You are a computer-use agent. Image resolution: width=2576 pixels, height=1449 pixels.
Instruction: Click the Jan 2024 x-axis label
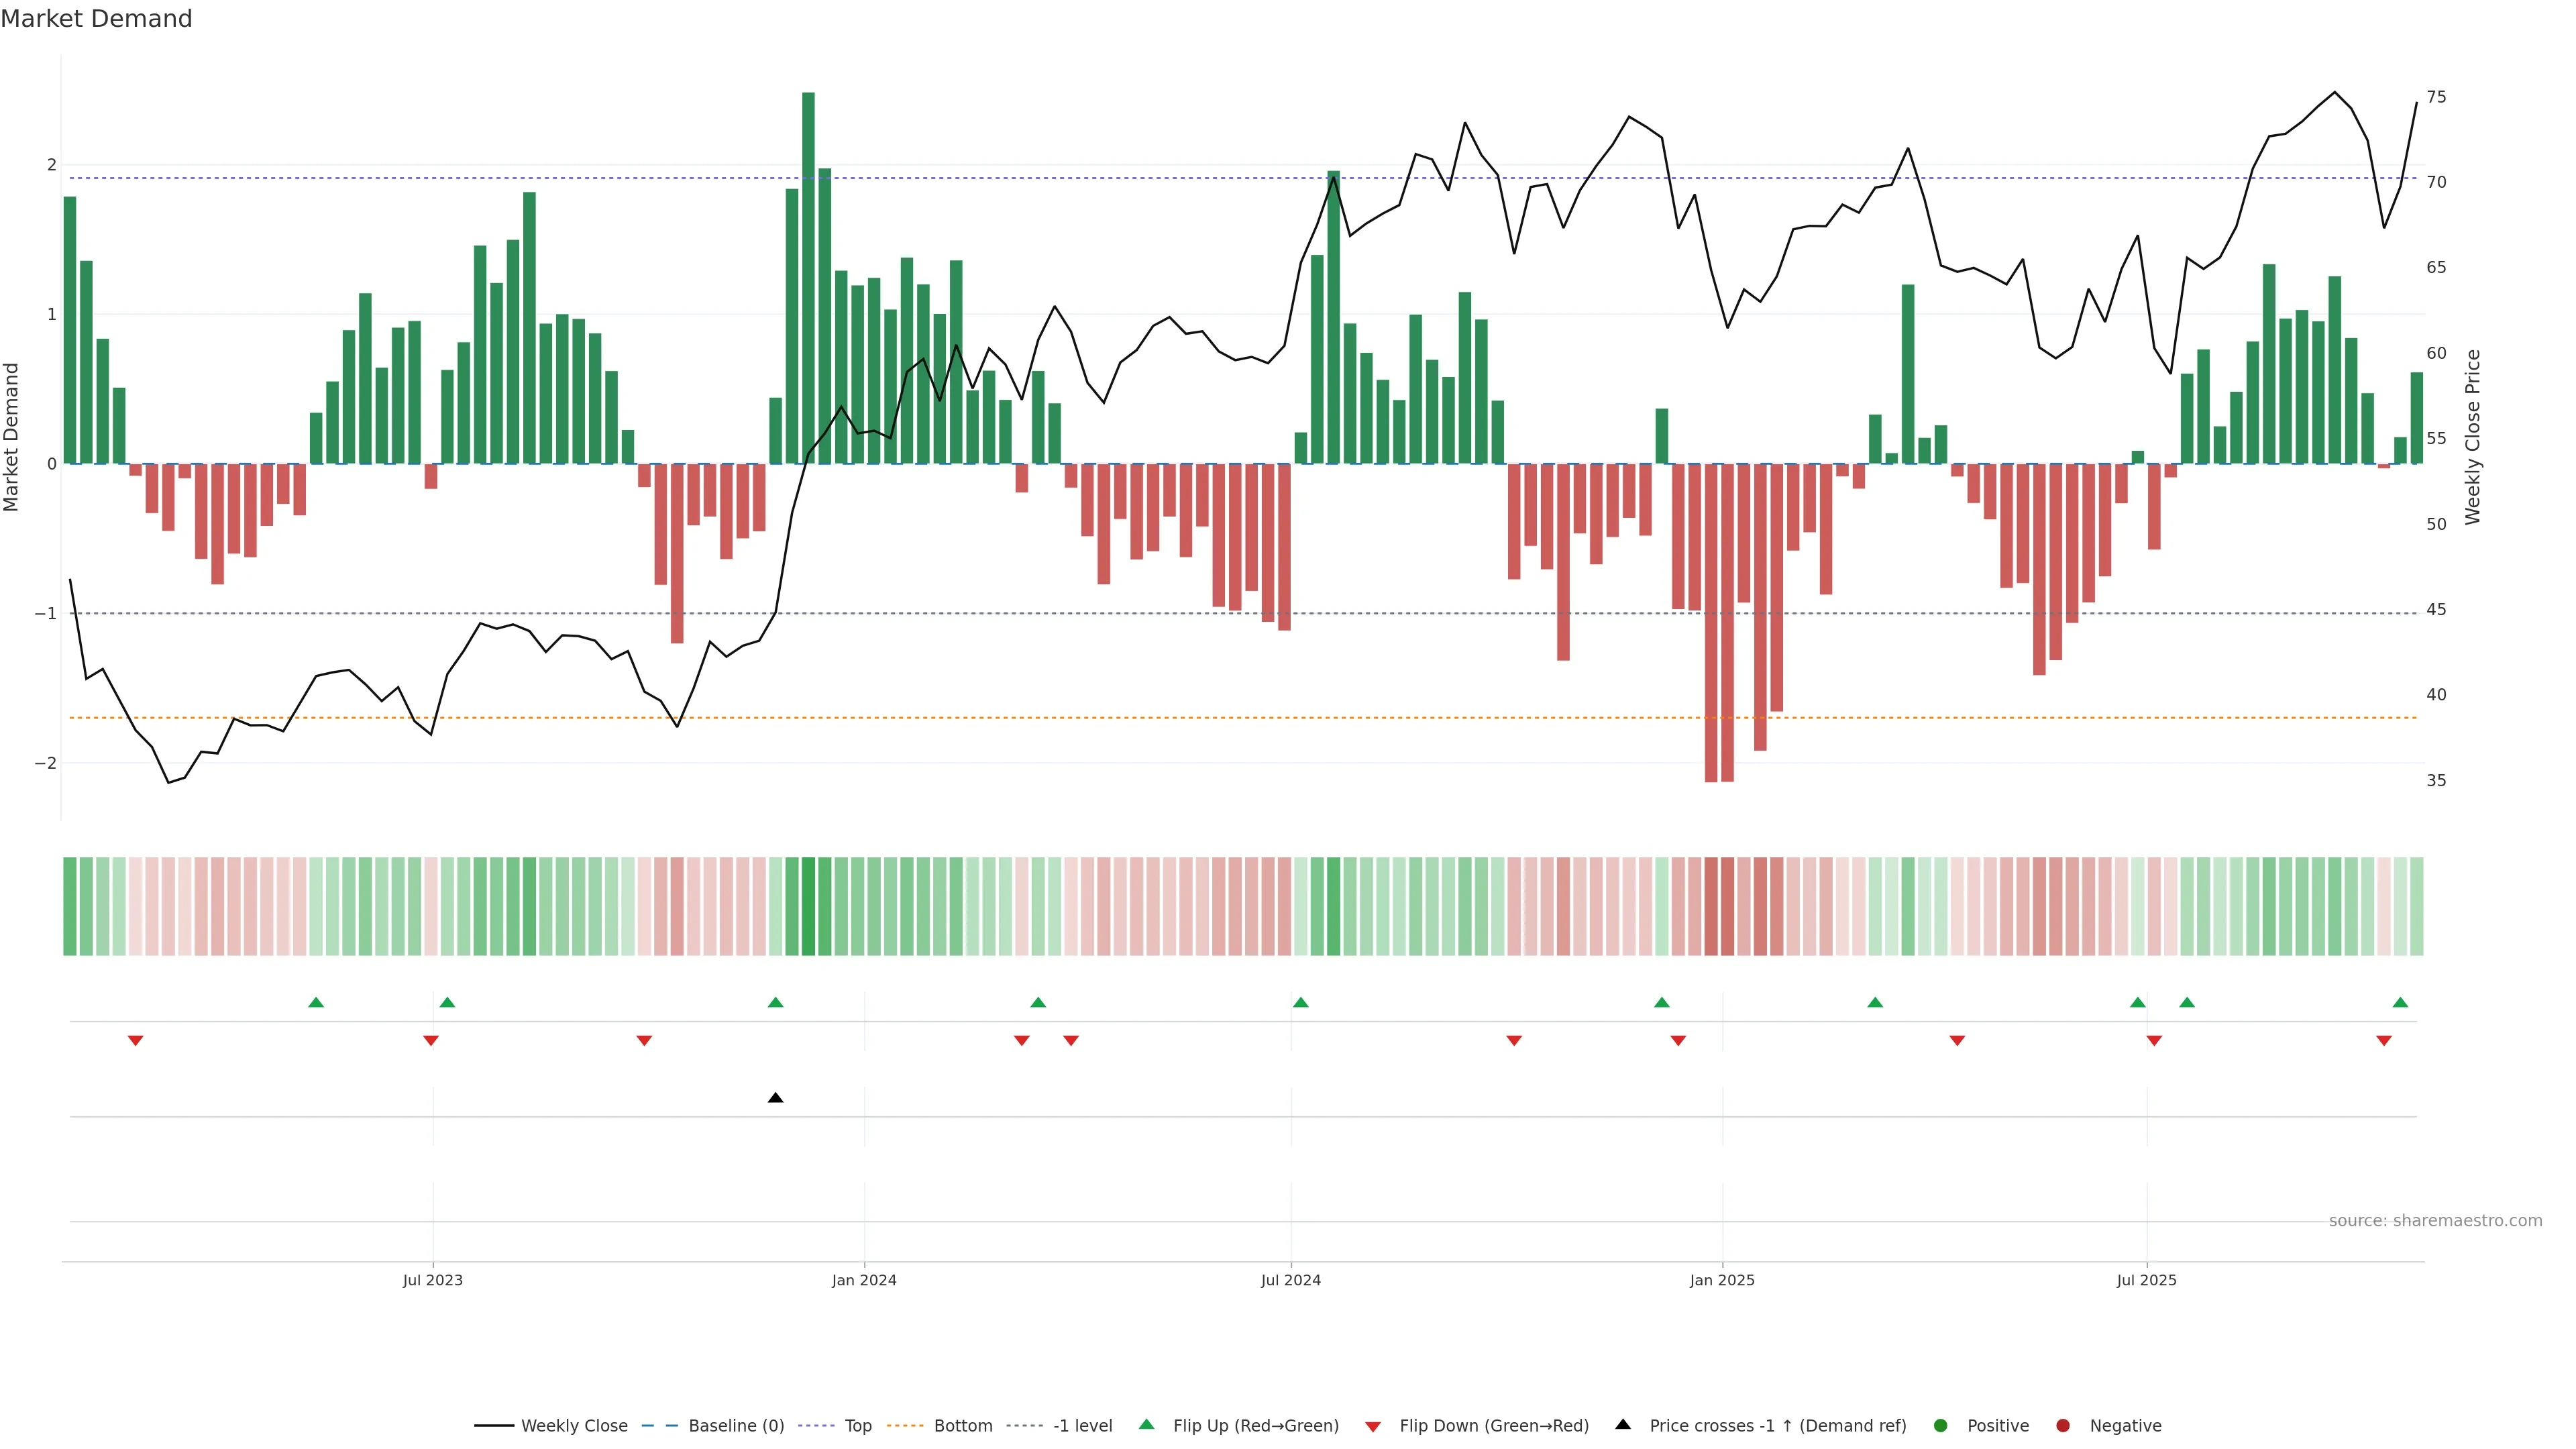click(864, 1280)
